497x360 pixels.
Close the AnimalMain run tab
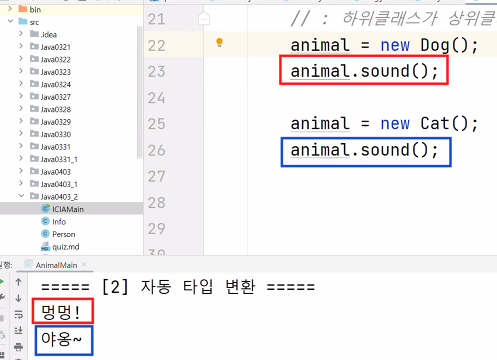pos(84,265)
